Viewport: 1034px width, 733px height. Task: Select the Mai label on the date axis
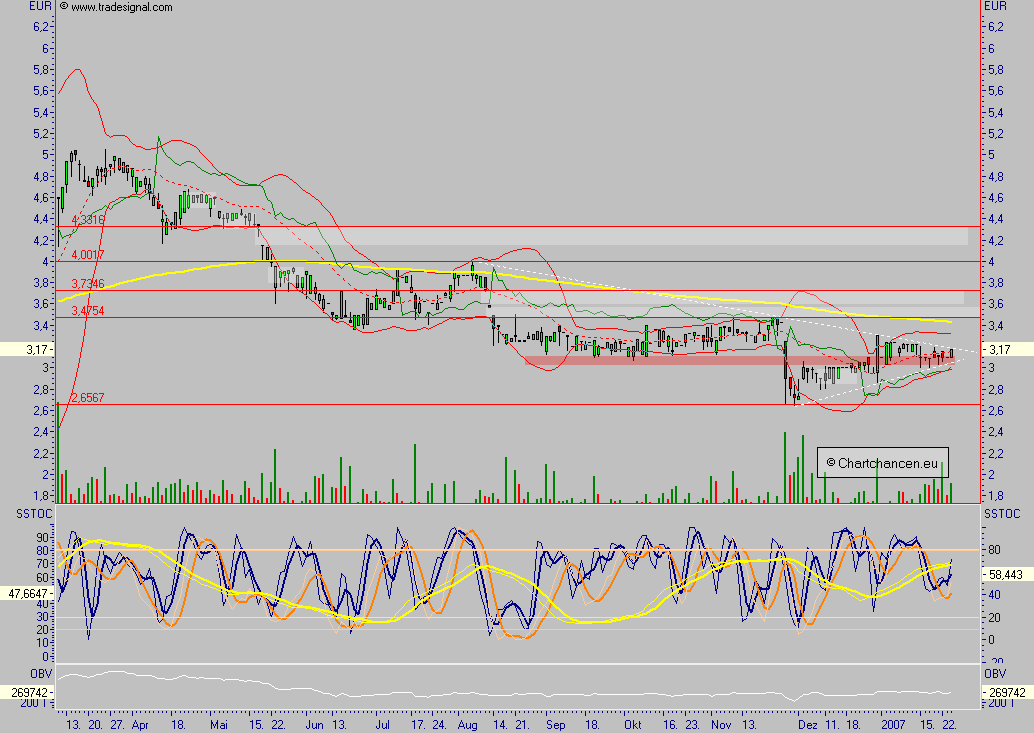[219, 725]
